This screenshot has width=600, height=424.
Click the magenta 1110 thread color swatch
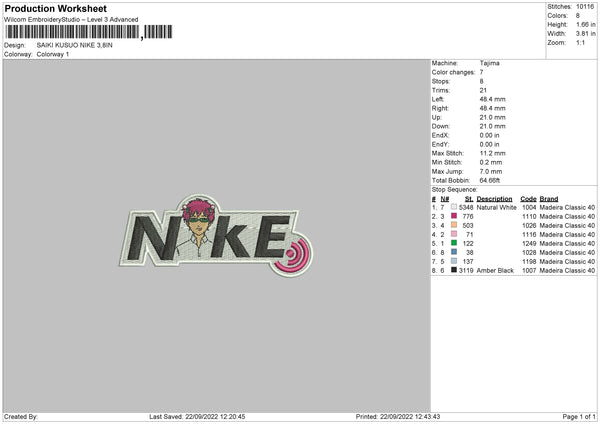[454, 216]
